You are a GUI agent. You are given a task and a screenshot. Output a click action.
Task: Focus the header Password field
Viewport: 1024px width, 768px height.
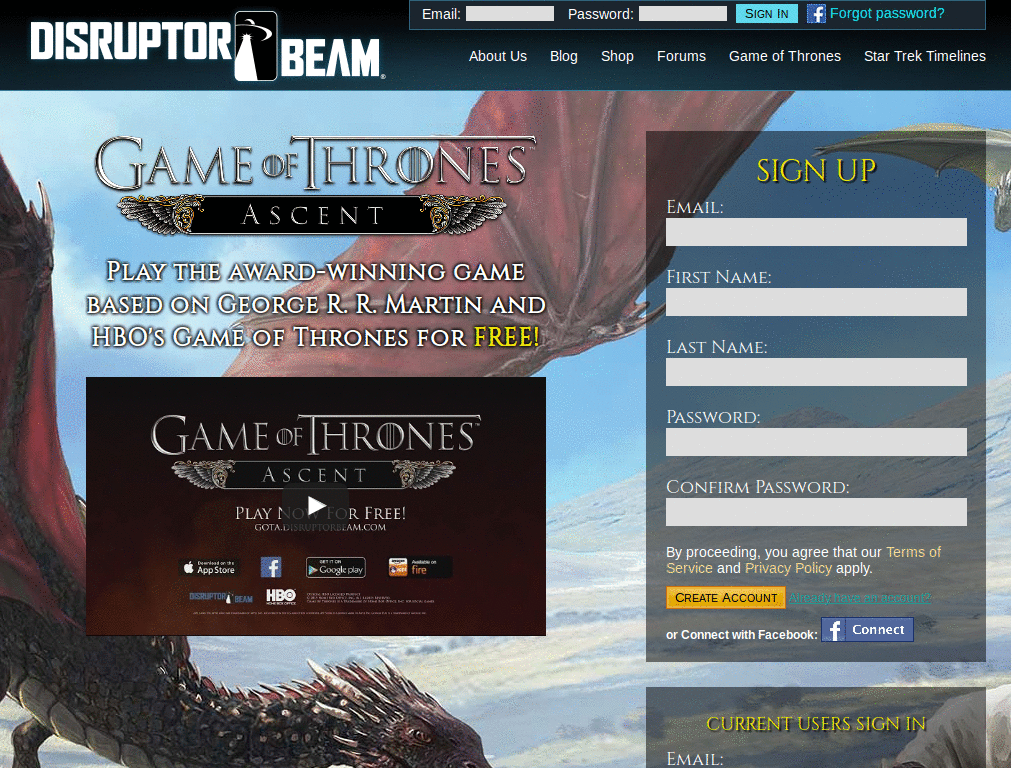[682, 14]
